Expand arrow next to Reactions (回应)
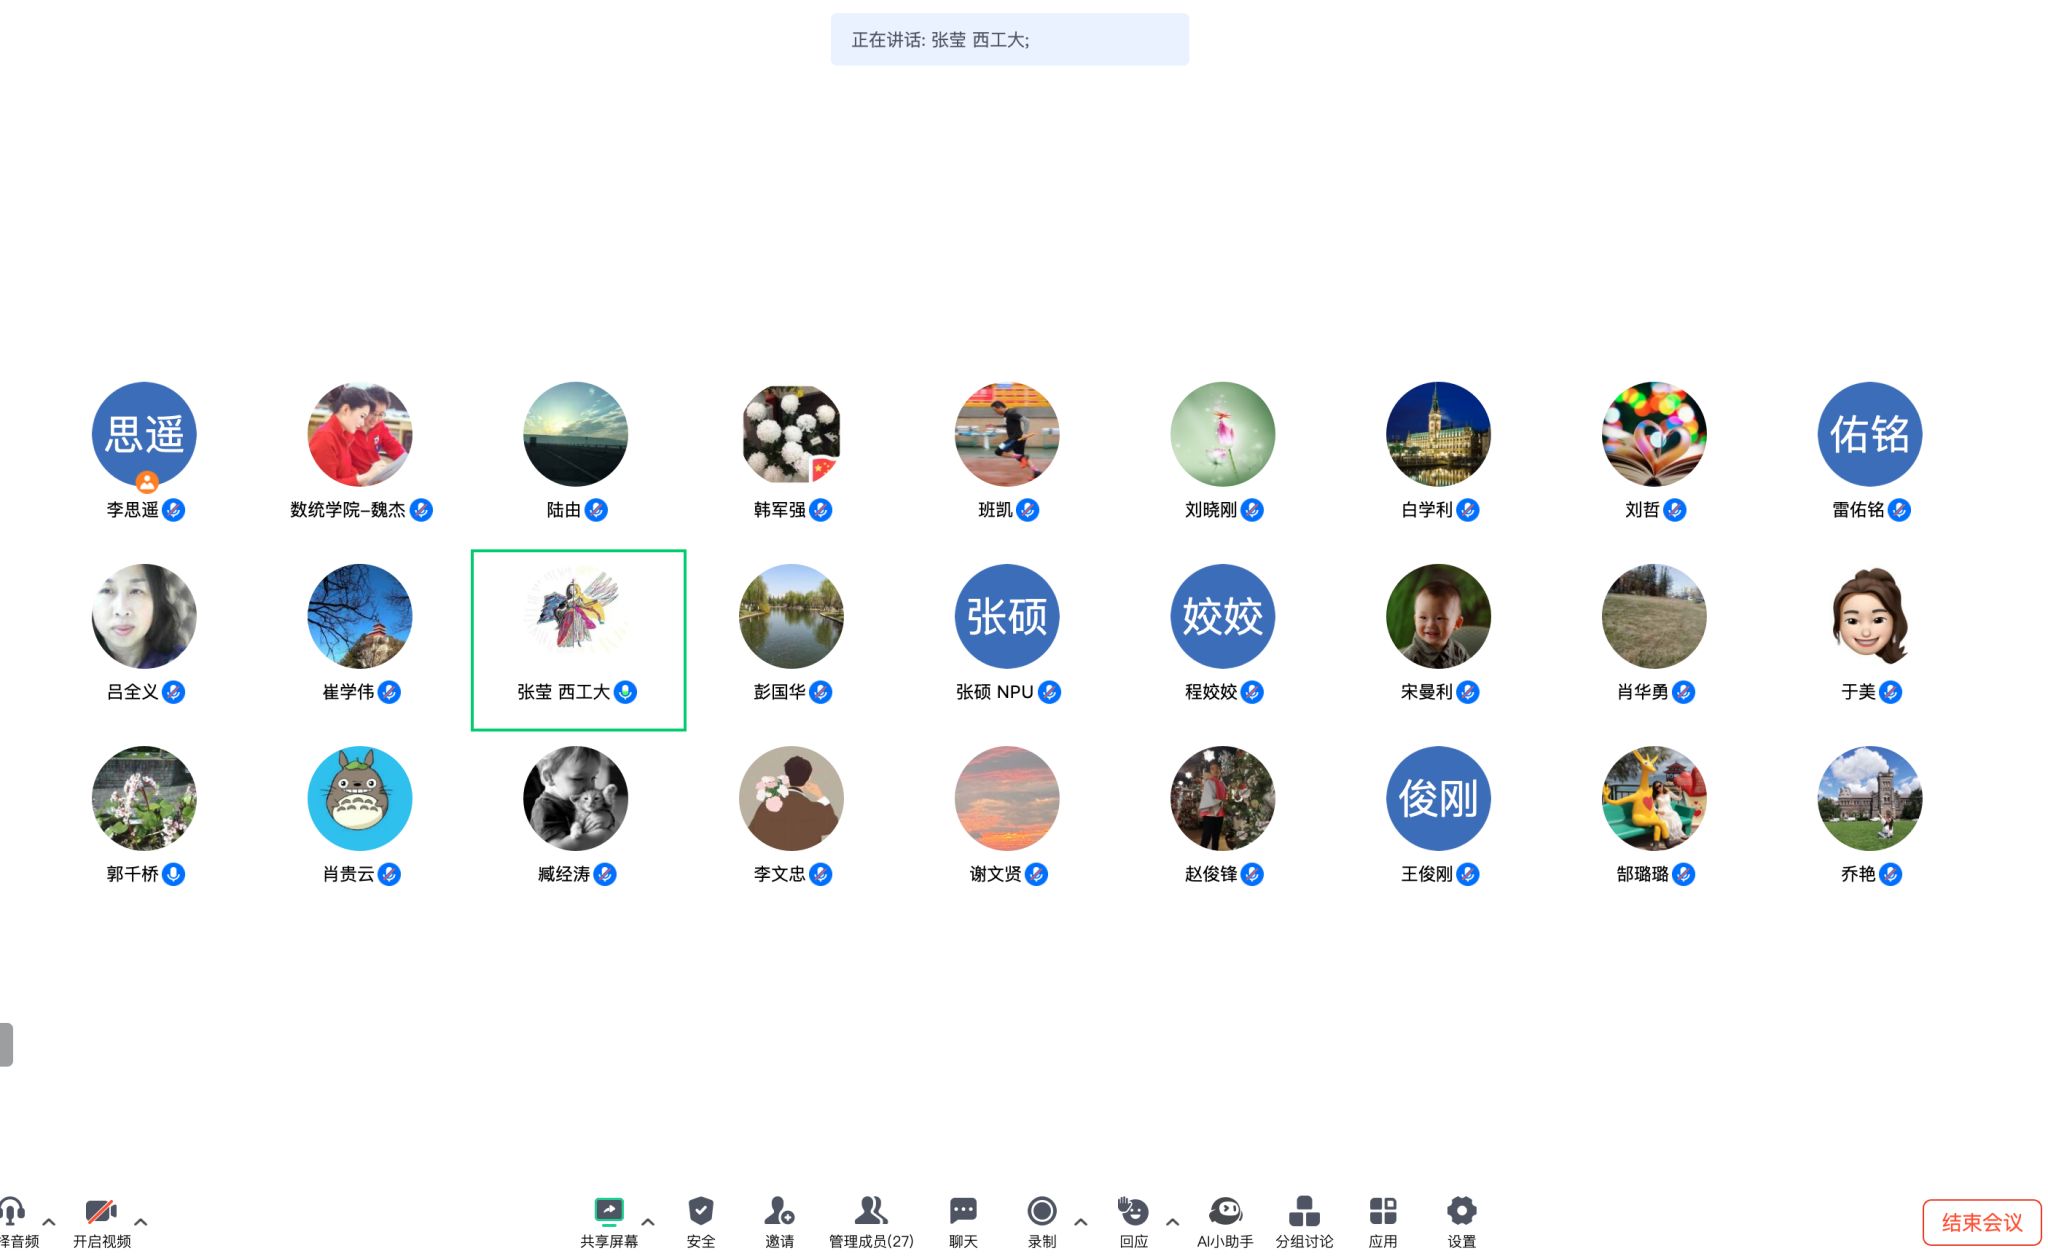Viewport: 2048px width, 1259px height. point(1173,1222)
